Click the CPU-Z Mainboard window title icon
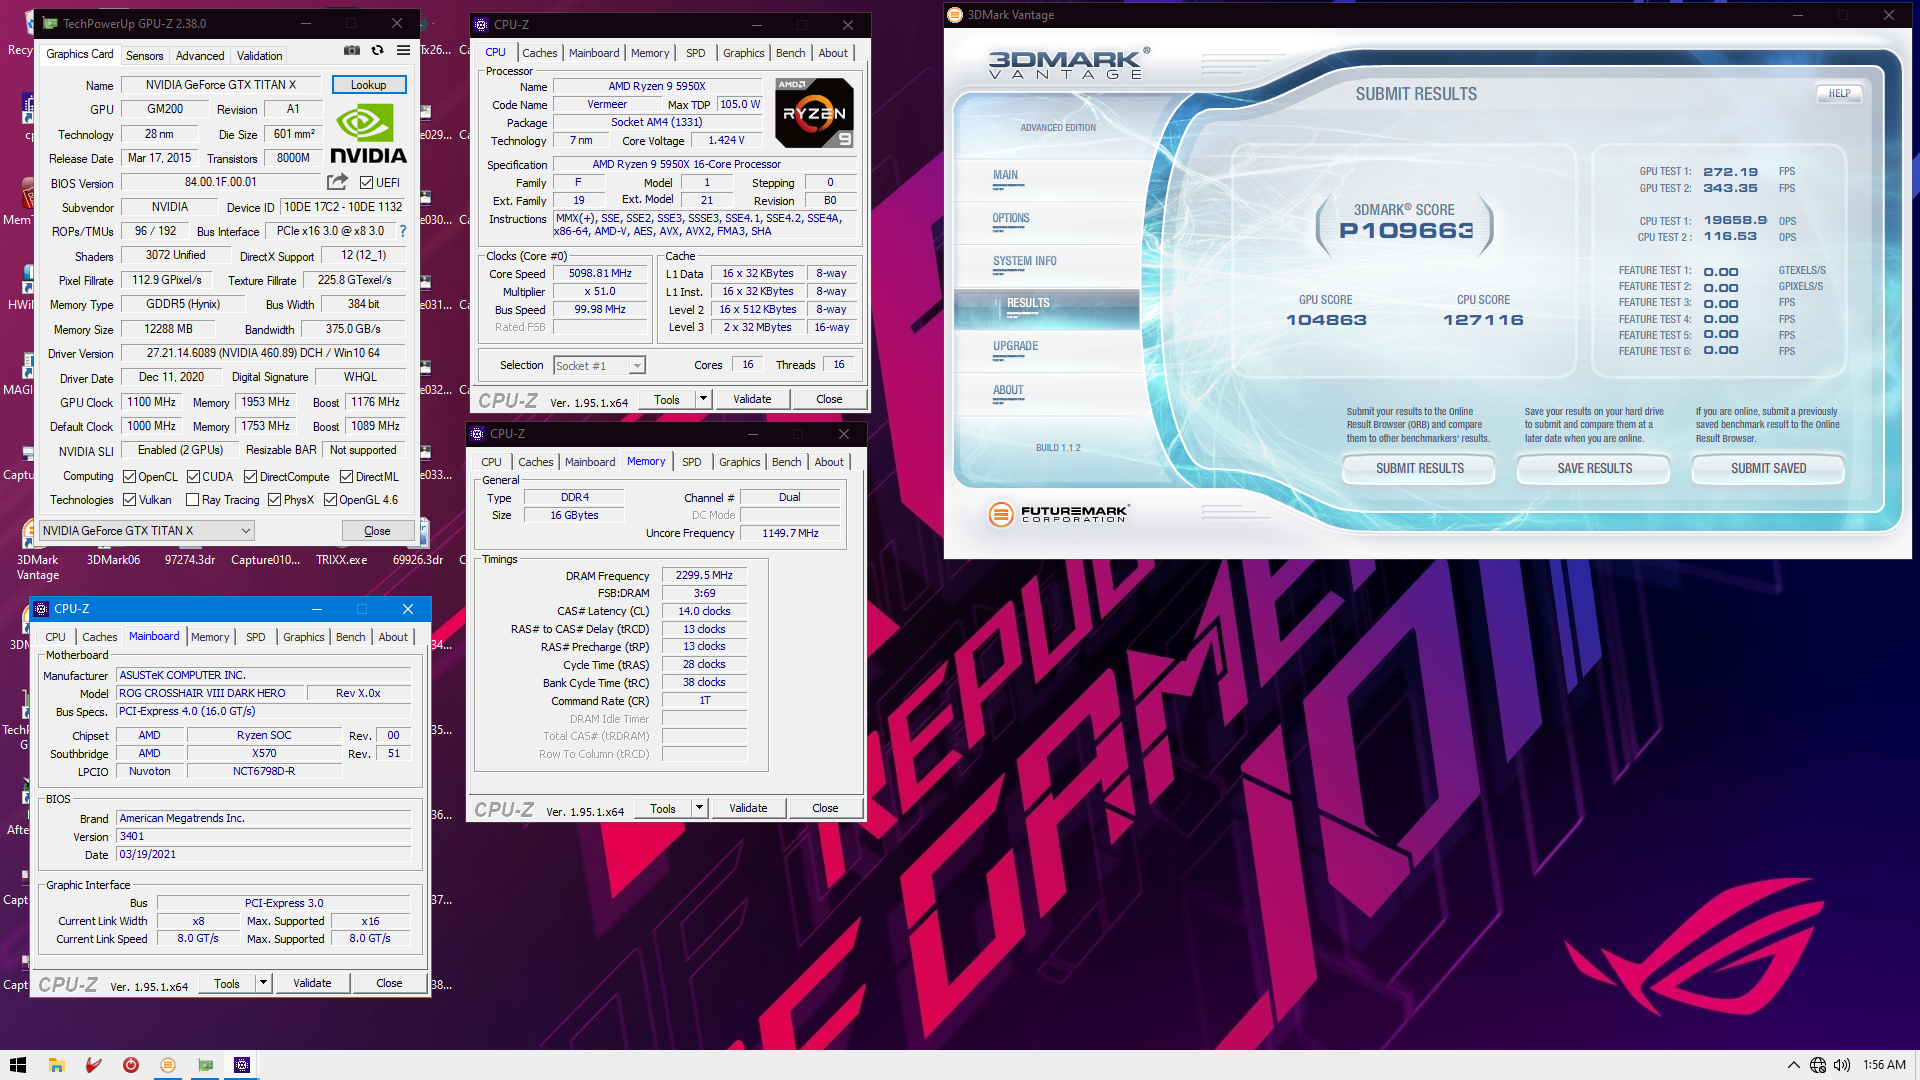This screenshot has height=1080, width=1920. tap(41, 608)
